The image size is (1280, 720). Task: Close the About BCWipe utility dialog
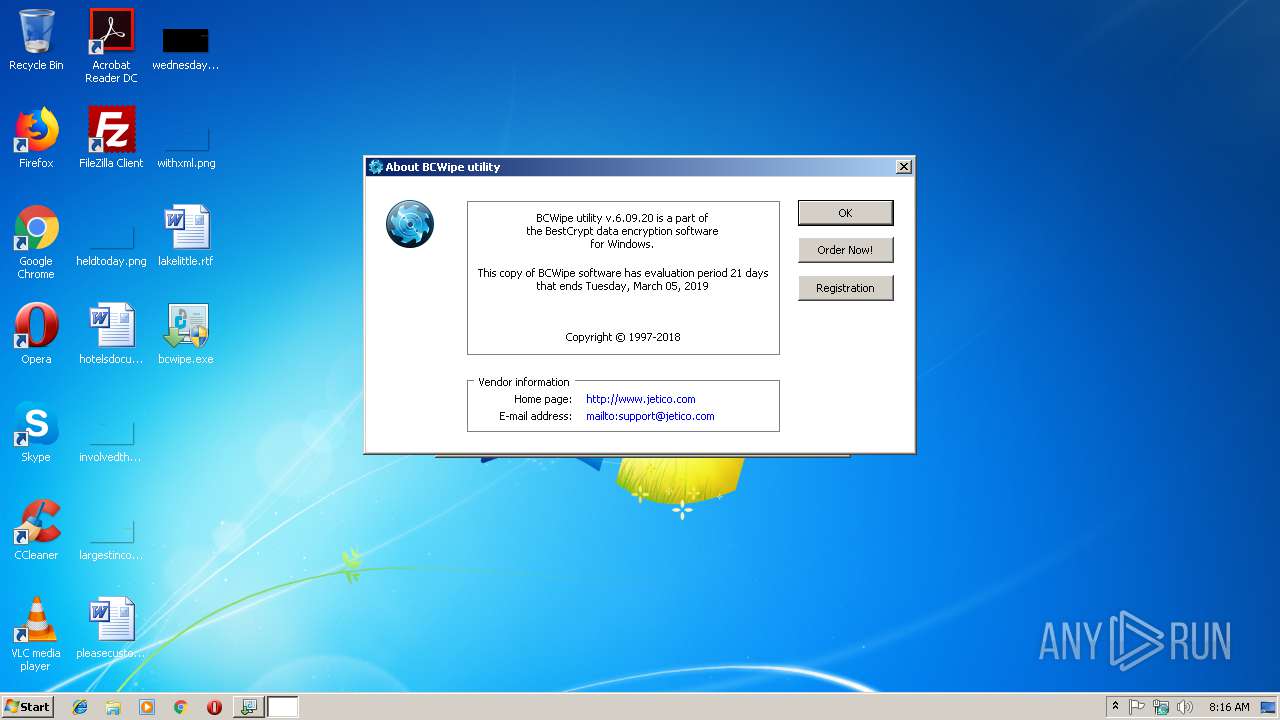(x=903, y=167)
